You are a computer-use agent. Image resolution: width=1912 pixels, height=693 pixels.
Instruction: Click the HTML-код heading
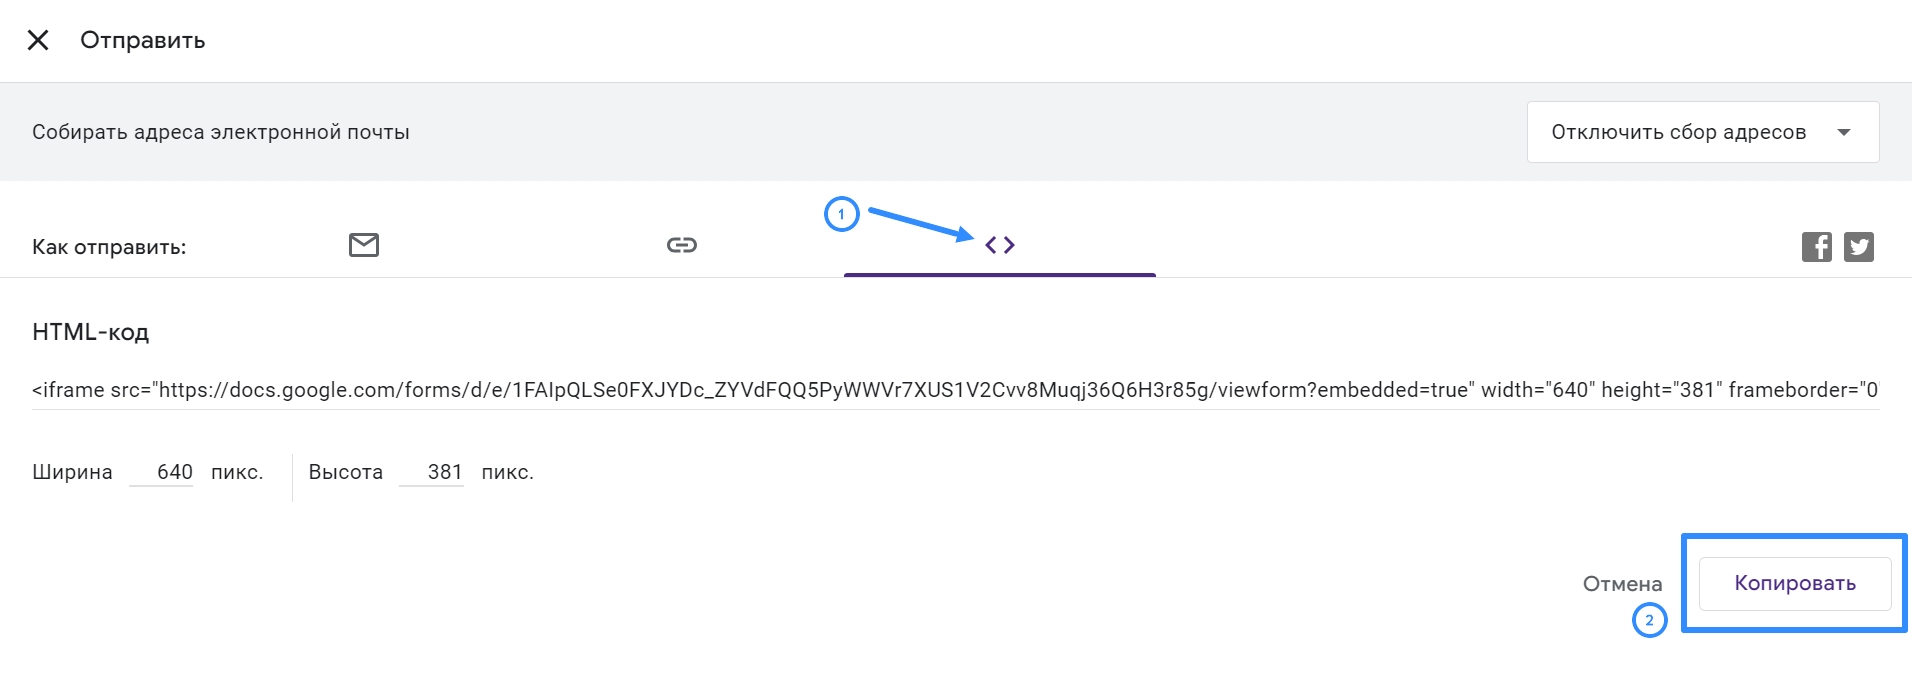(x=90, y=332)
